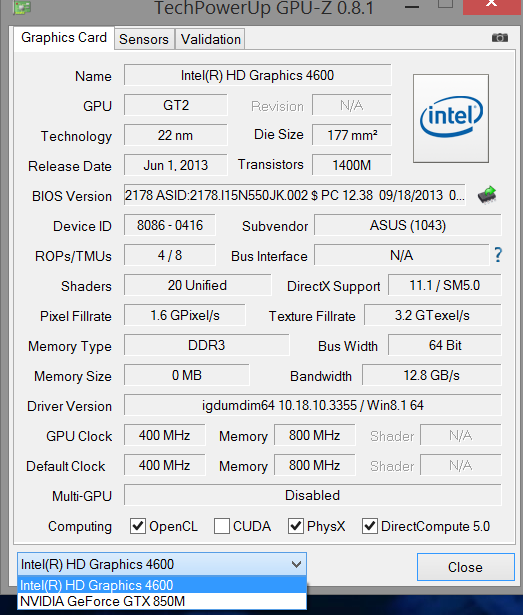
Task: Minimize the GPU-Z window
Action: (x=412, y=7)
